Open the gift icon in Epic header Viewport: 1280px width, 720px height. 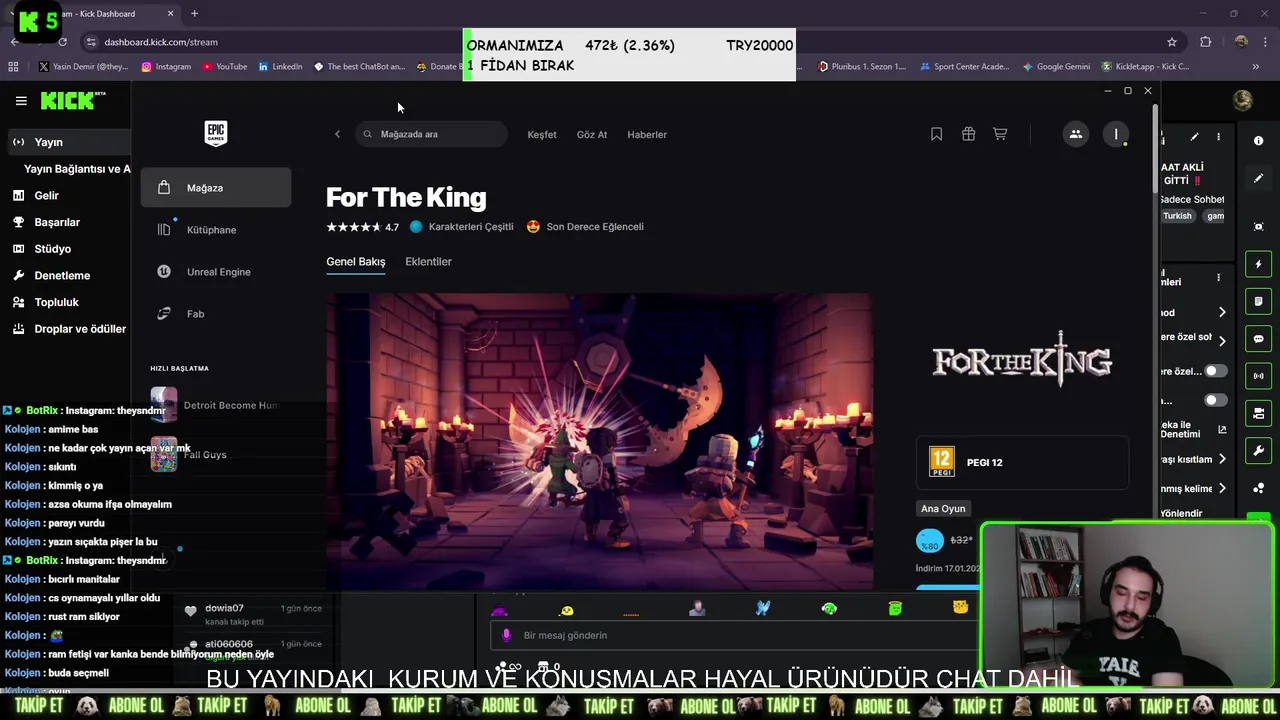coord(968,134)
